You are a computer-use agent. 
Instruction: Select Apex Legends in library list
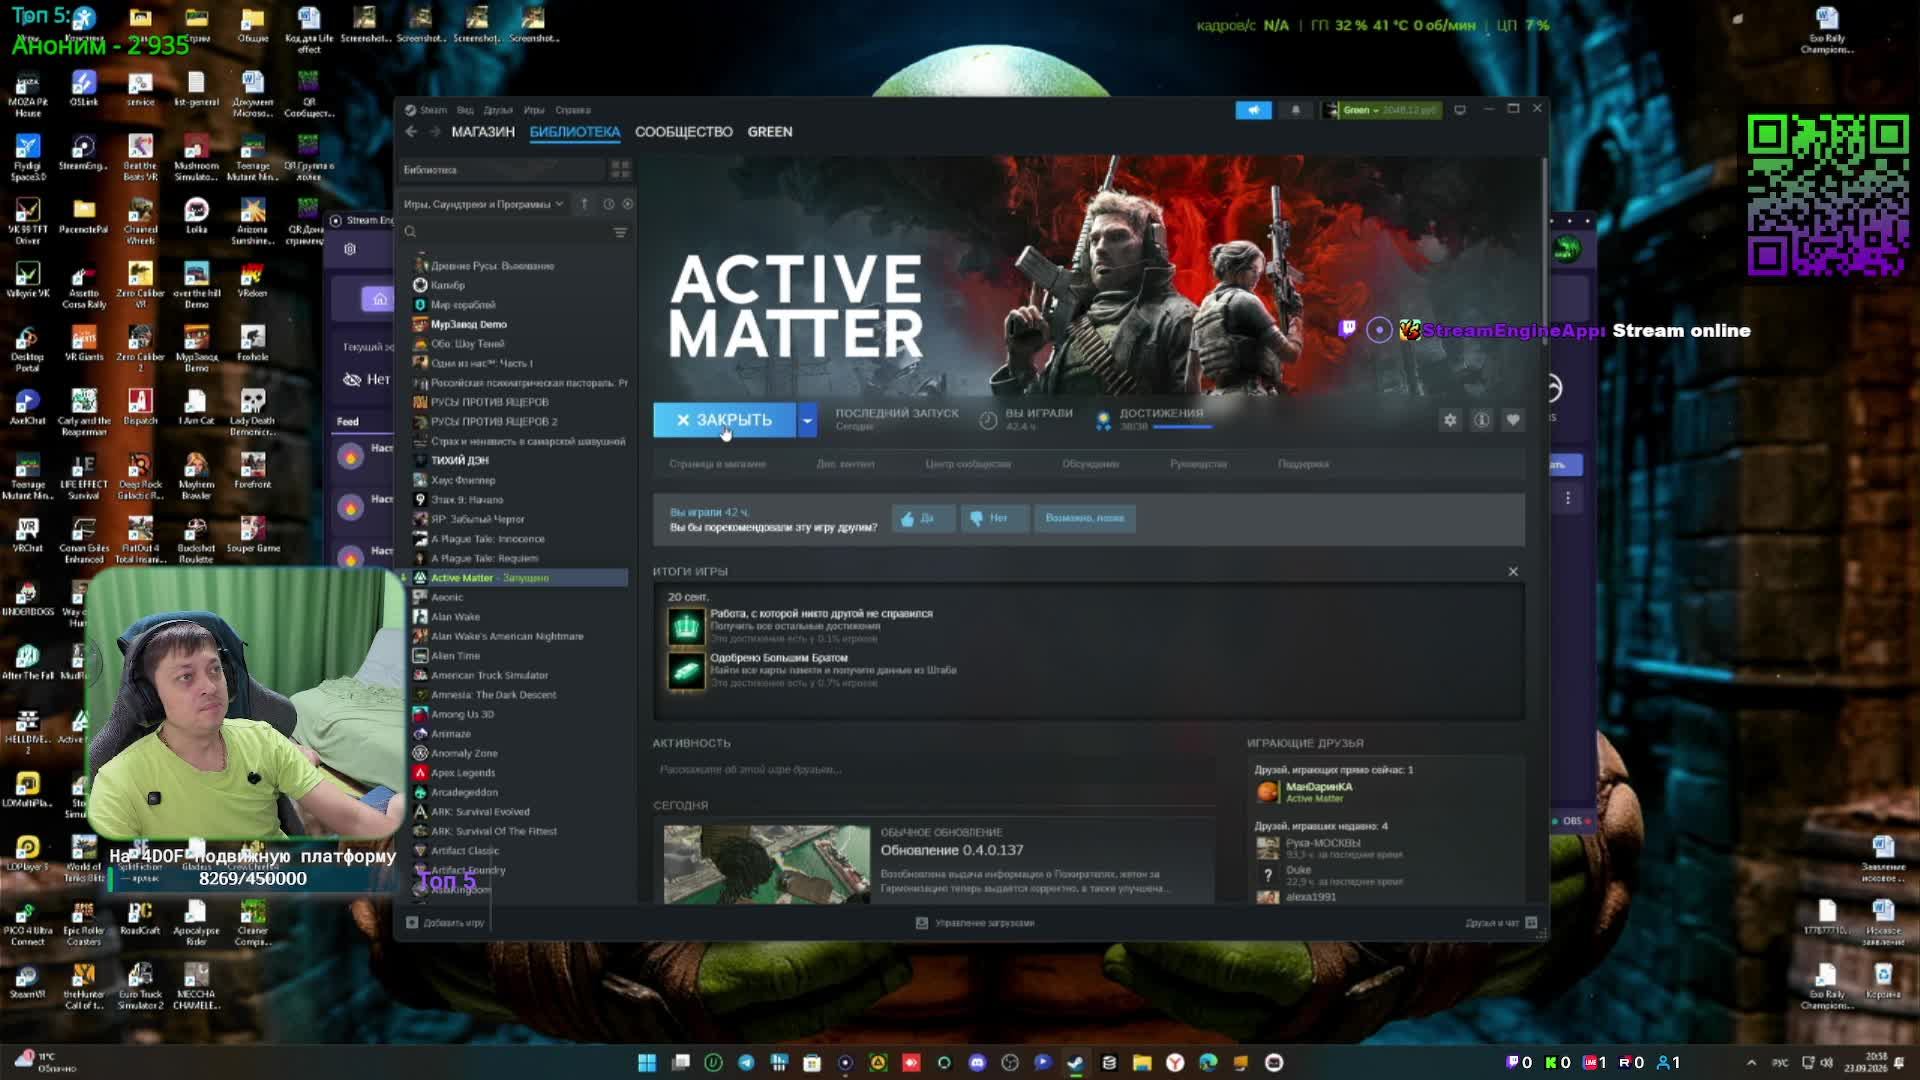click(x=518, y=773)
